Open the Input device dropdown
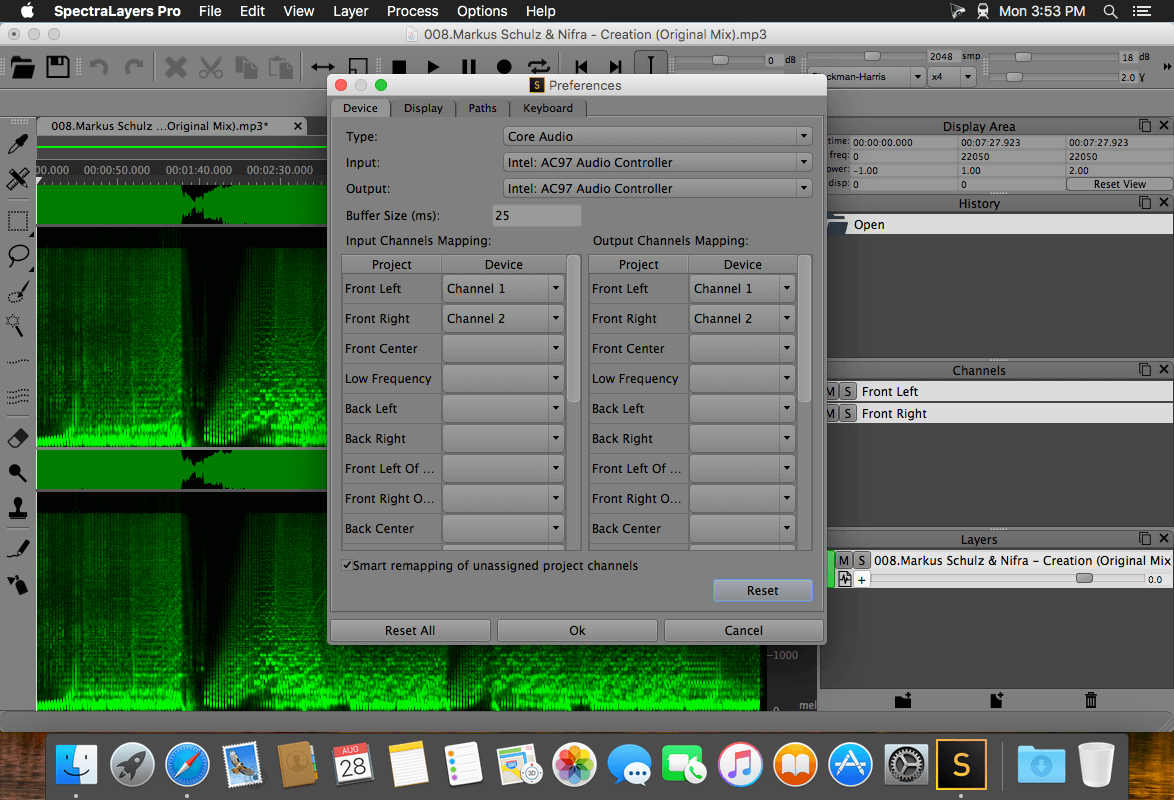This screenshot has width=1174, height=800. pyautogui.click(x=657, y=163)
